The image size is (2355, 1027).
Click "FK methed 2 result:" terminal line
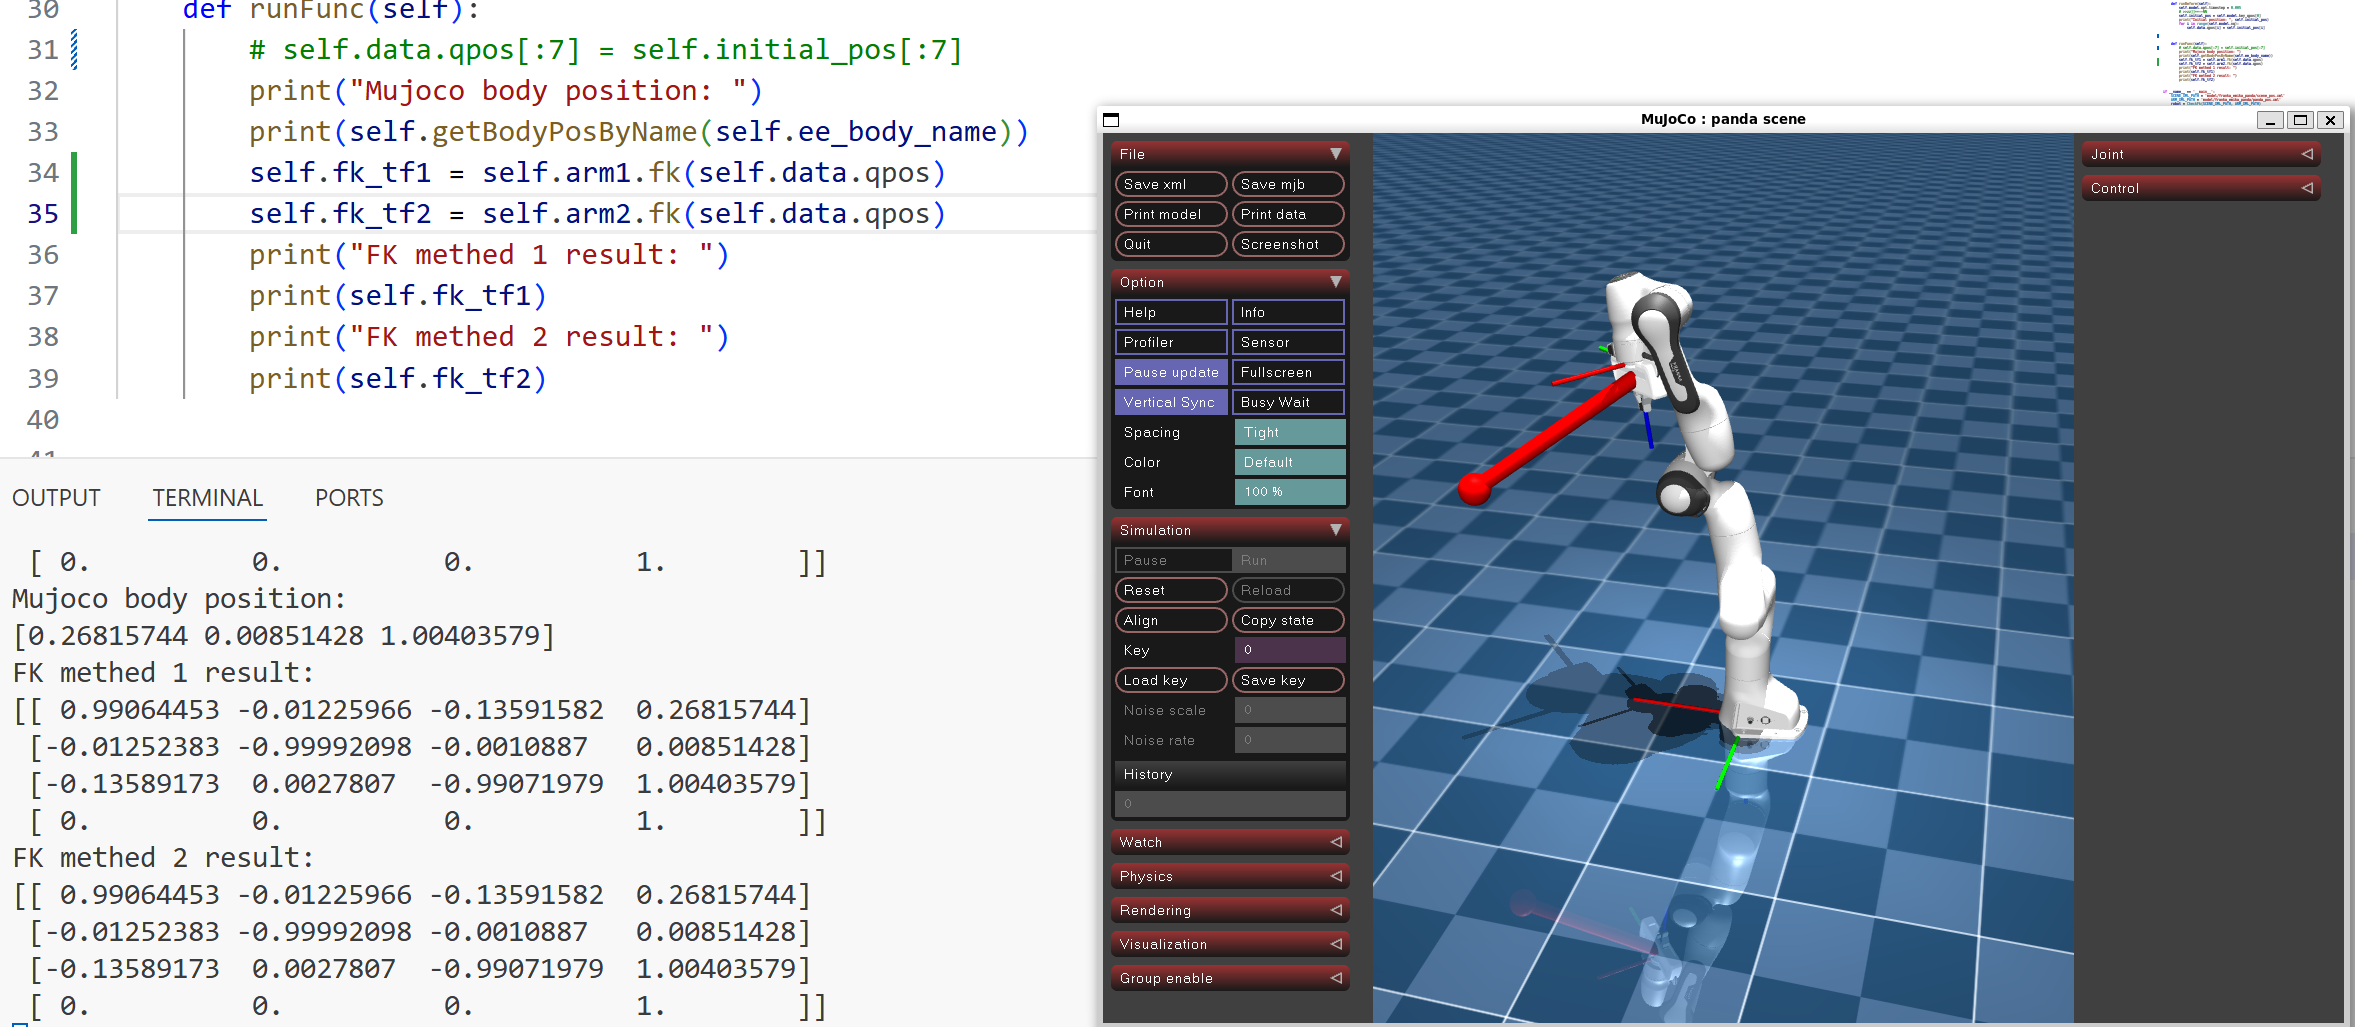tap(163, 858)
